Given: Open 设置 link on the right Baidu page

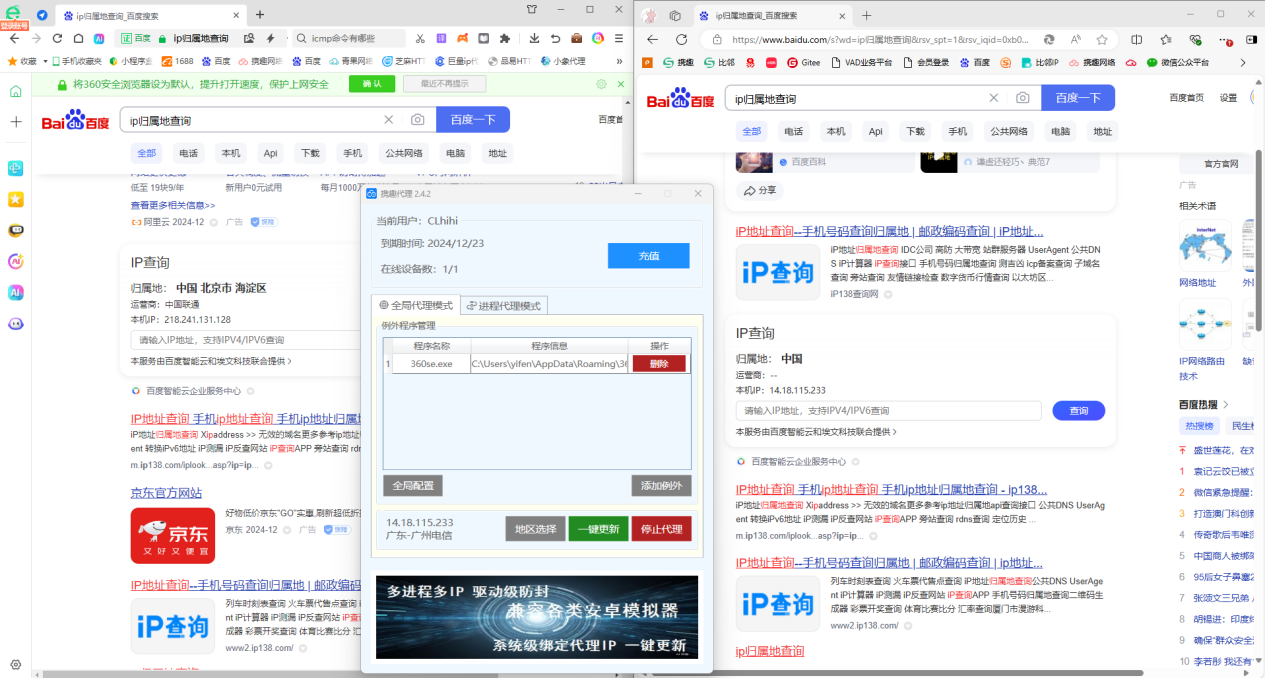Looking at the screenshot, I should 1228,98.
